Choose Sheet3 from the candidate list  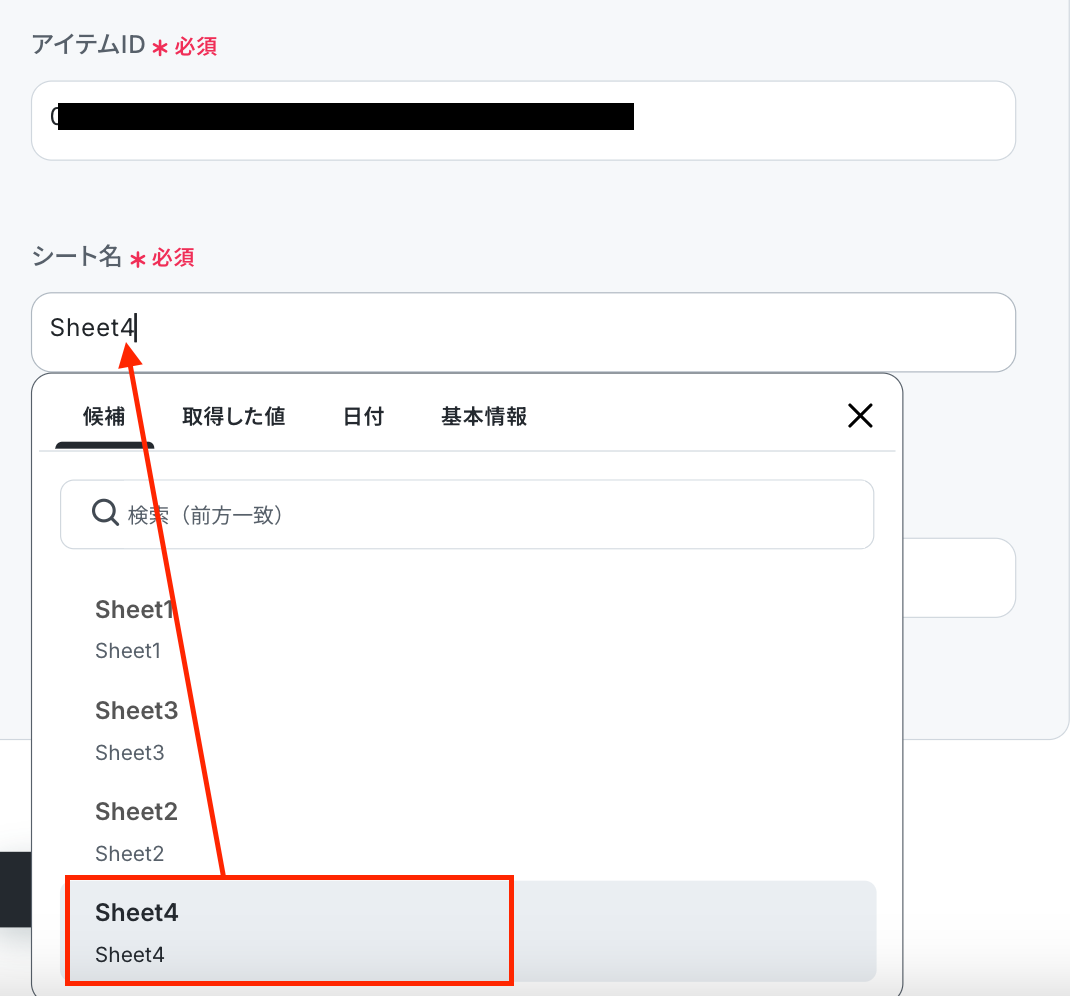coord(469,730)
